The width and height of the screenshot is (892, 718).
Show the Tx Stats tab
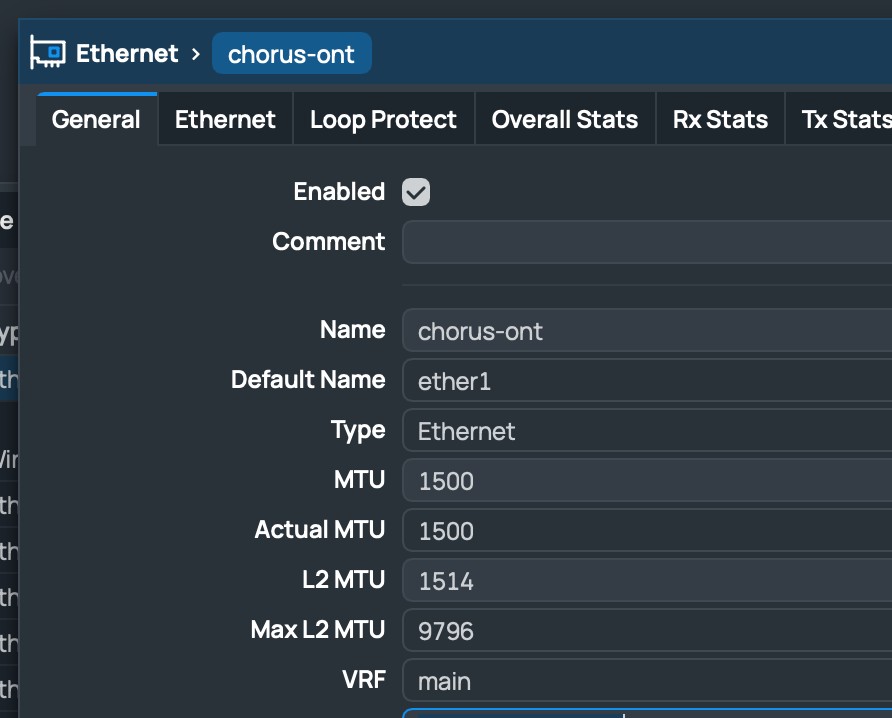point(845,120)
